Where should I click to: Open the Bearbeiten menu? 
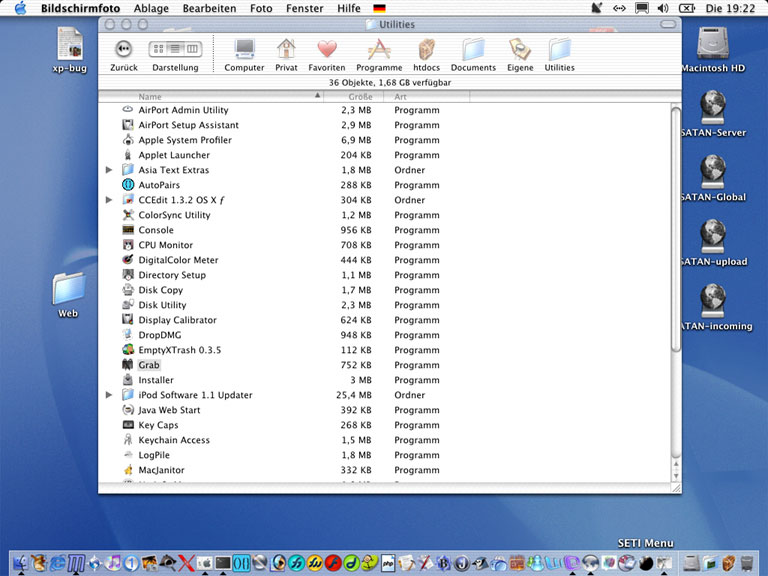(209, 8)
